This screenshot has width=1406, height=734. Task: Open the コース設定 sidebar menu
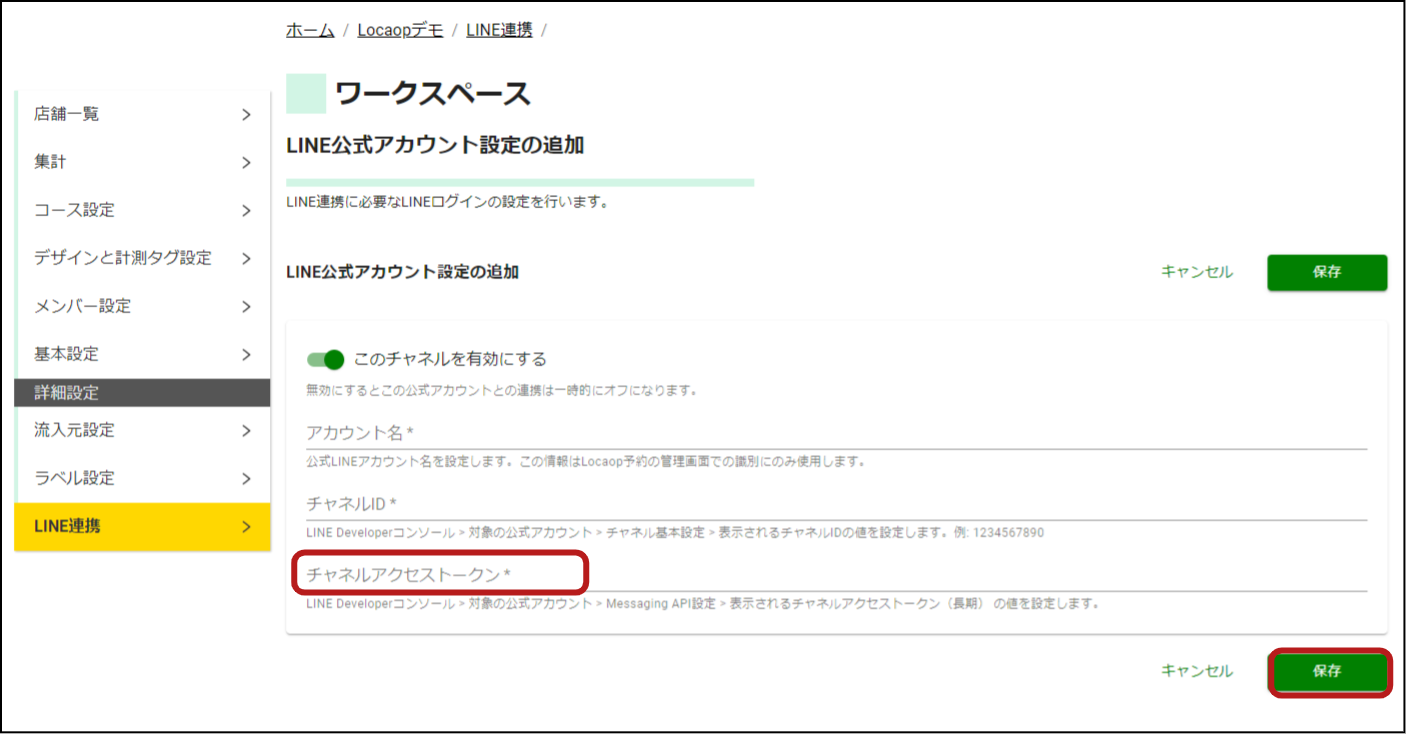click(143, 210)
